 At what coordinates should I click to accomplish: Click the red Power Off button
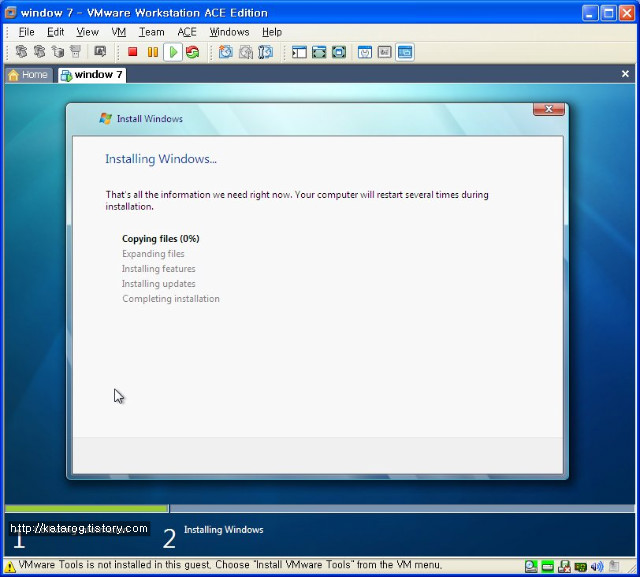[132, 52]
